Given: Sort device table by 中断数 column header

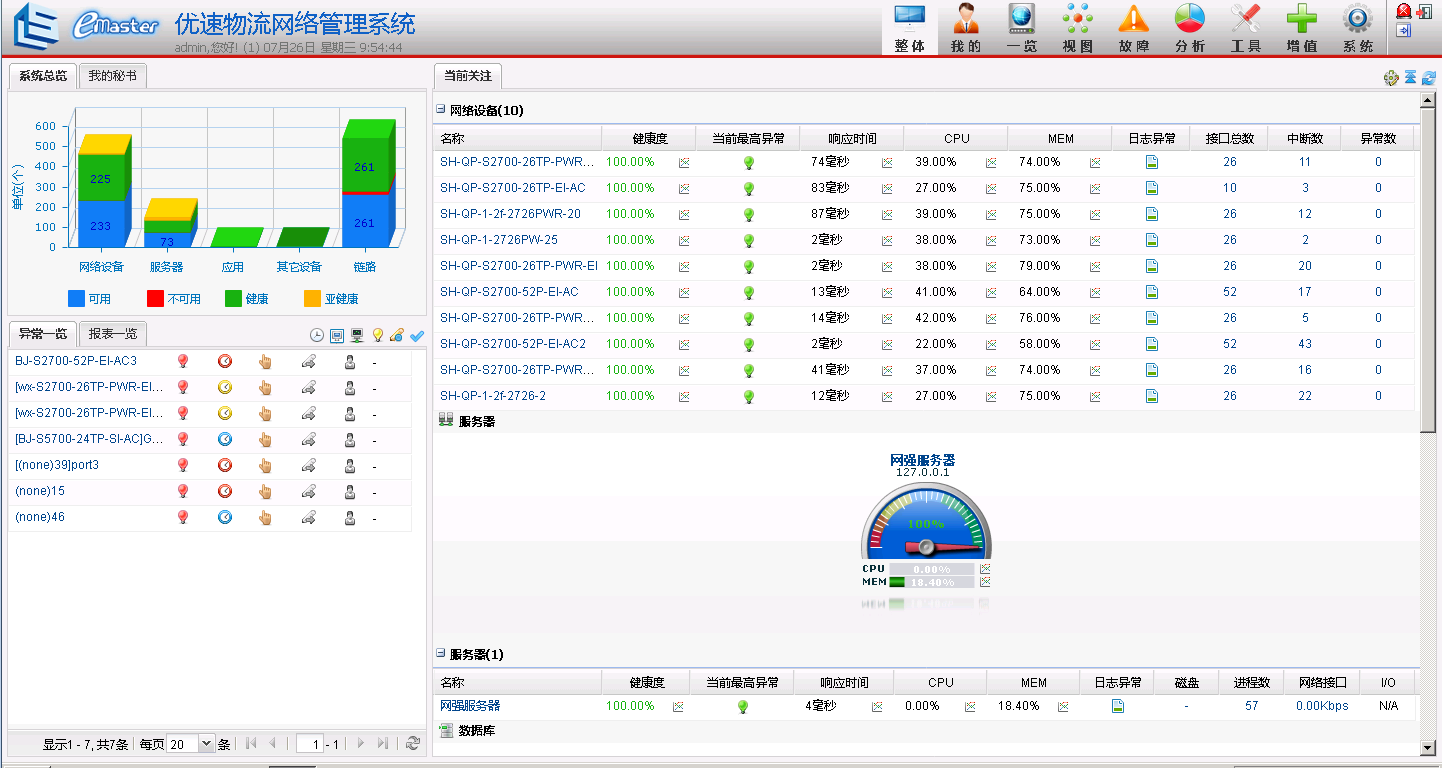Looking at the screenshot, I should tap(1305, 139).
